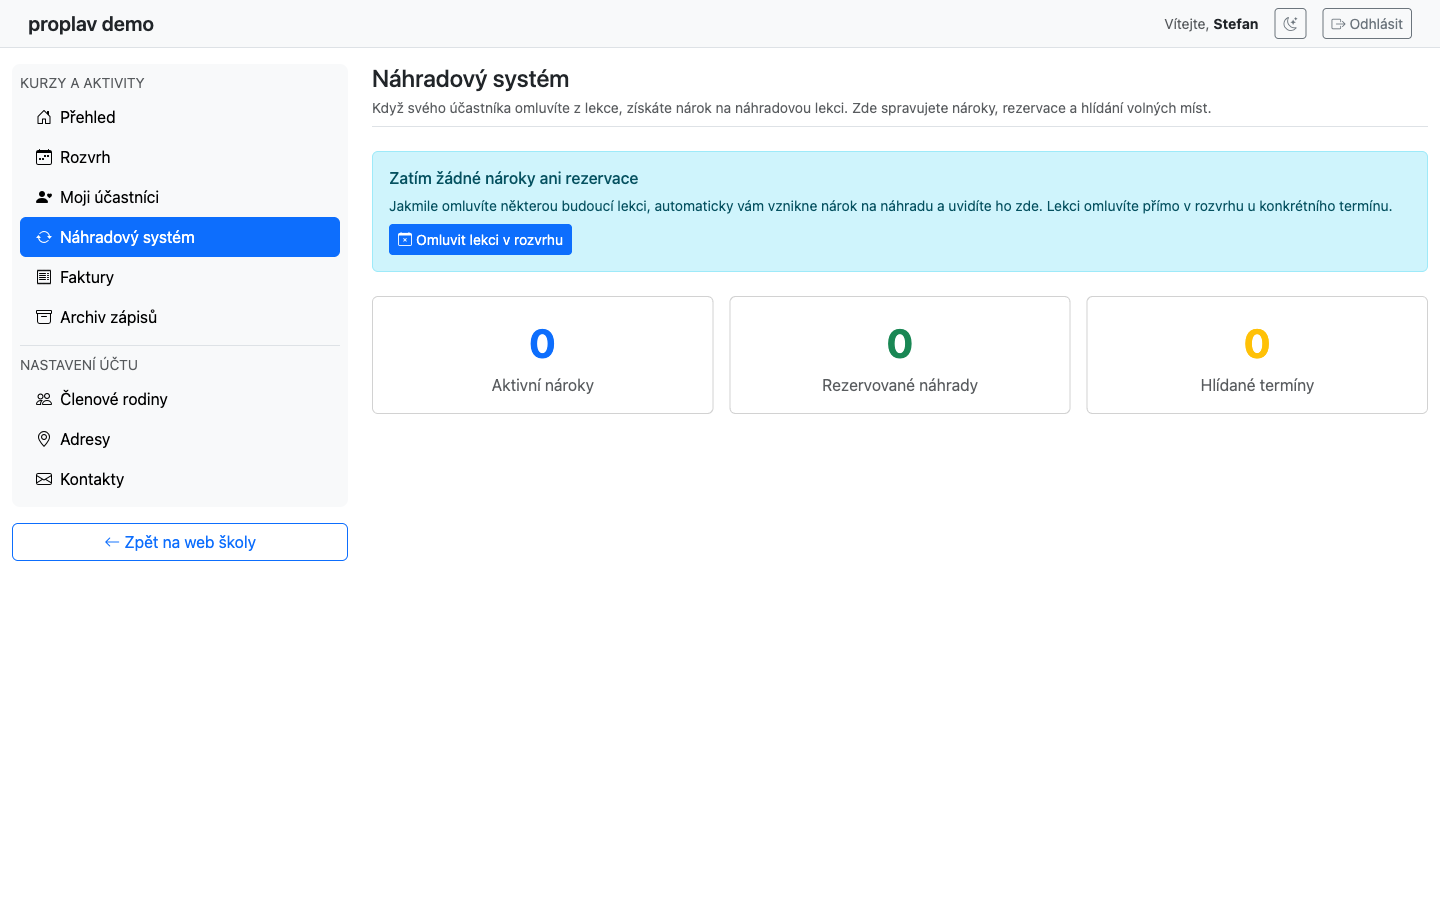Click the people icon beside Členové rodiny
The width and height of the screenshot is (1440, 900).
44,399
